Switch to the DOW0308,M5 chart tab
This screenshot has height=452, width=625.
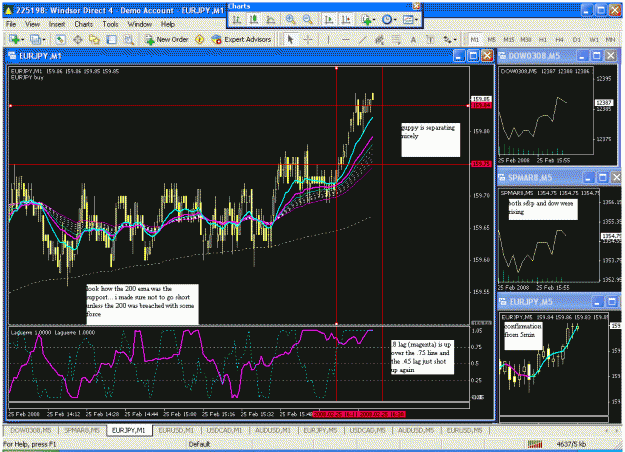coord(30,430)
